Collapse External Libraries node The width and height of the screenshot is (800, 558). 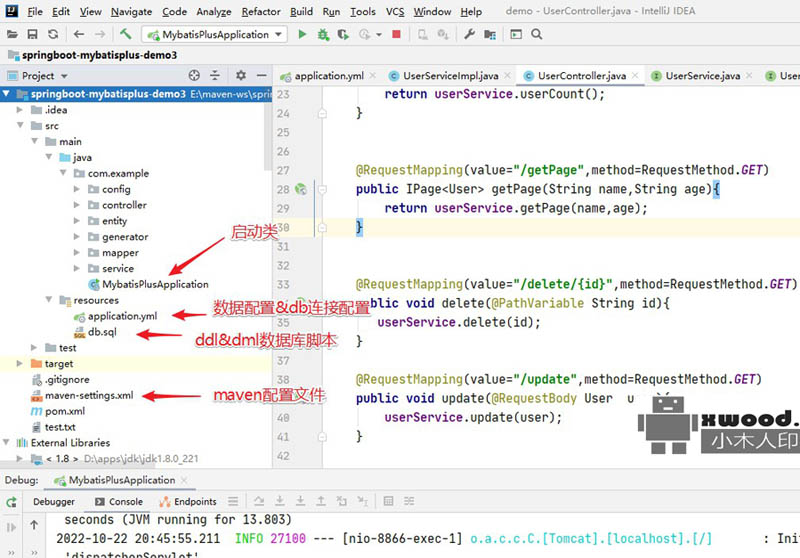pyautogui.click(x=6, y=443)
